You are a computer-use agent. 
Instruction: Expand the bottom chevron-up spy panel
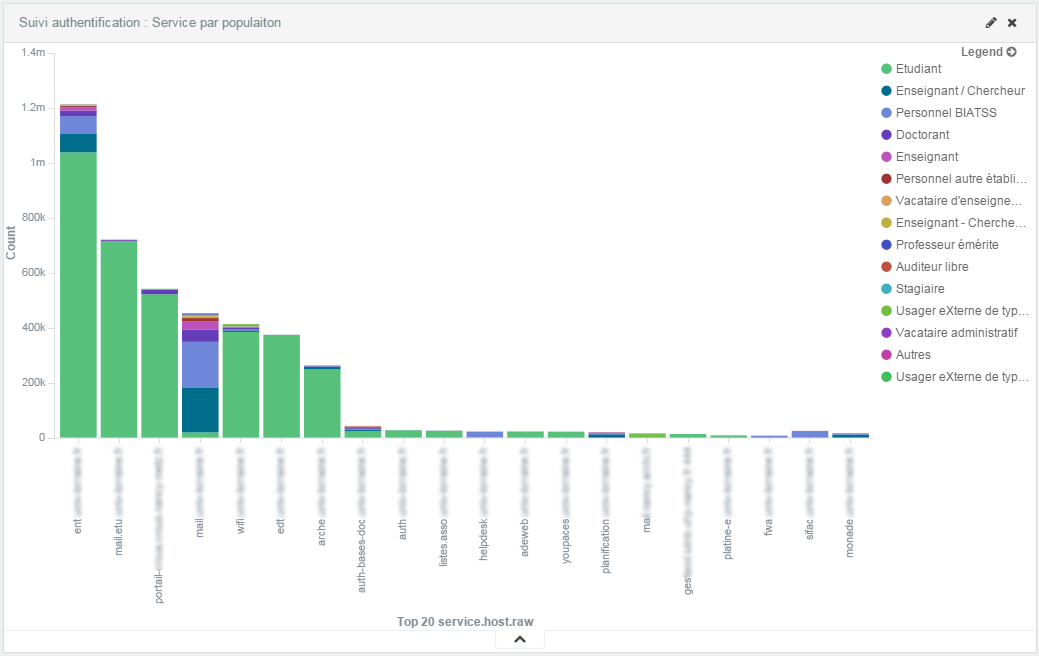(520, 640)
